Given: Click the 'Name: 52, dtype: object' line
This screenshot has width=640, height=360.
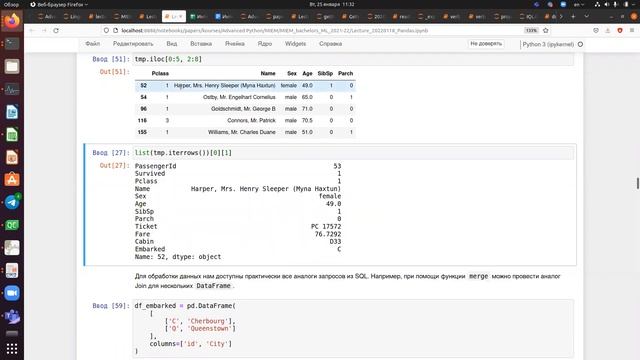Looking at the screenshot, I should pyautogui.click(x=178, y=257).
